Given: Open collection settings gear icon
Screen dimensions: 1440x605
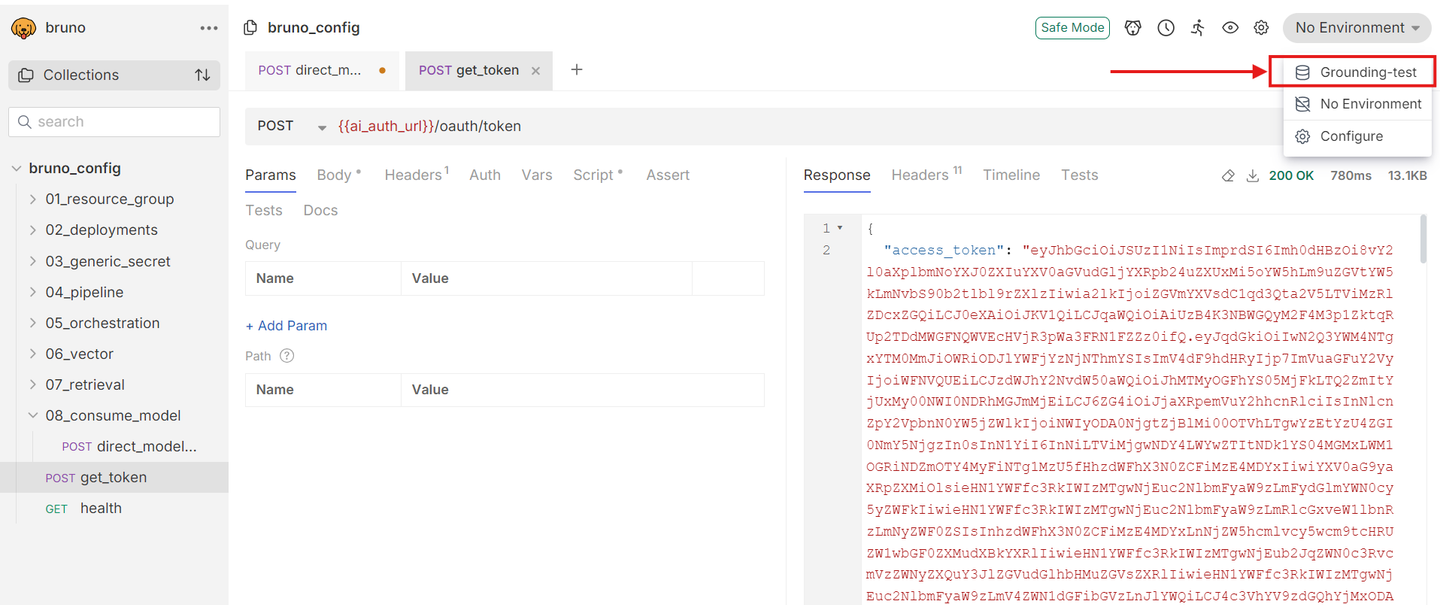Looking at the screenshot, I should tap(1262, 28).
